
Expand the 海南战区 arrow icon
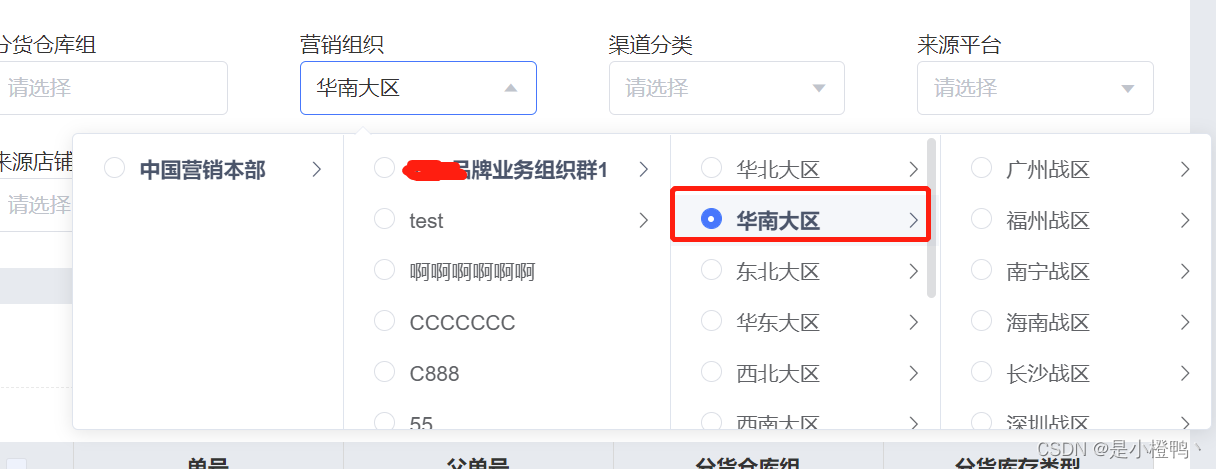tap(1185, 322)
